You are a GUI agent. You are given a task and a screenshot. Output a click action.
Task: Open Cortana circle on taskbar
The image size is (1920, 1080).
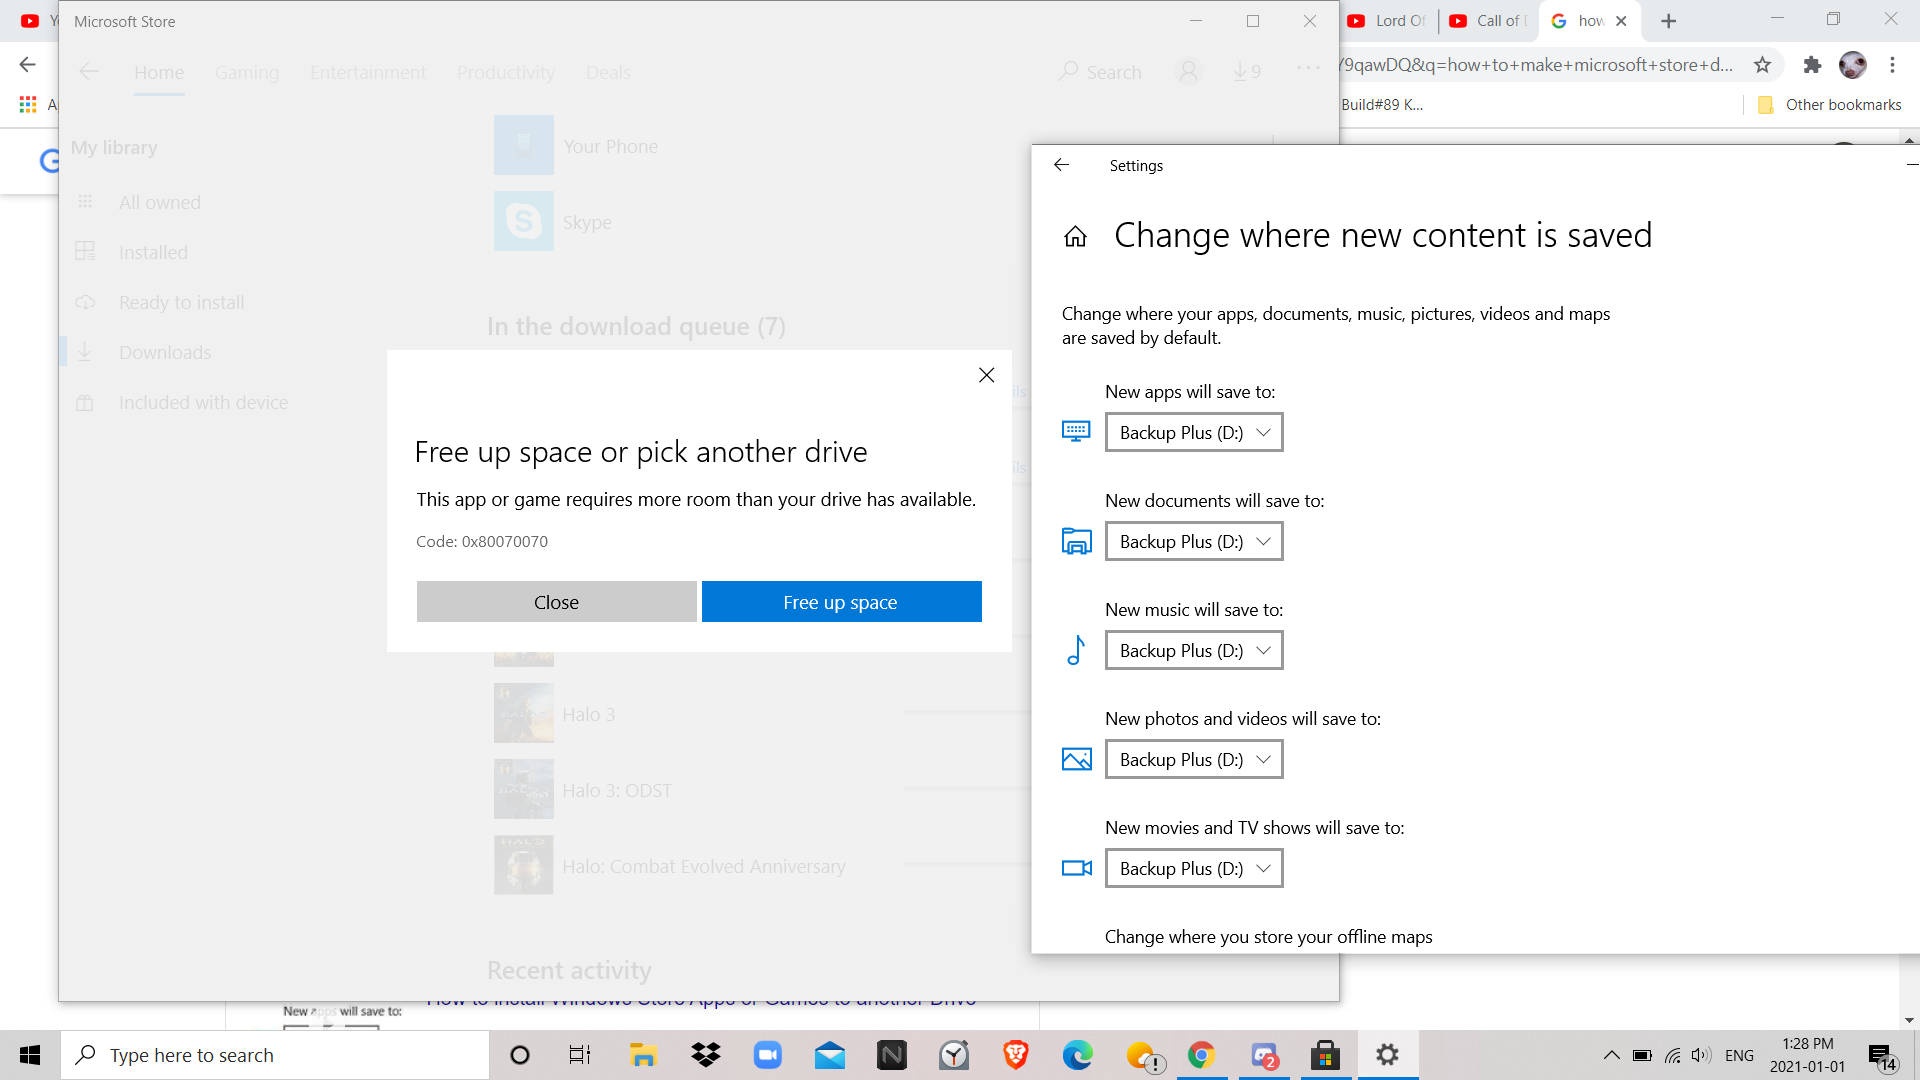520,1055
